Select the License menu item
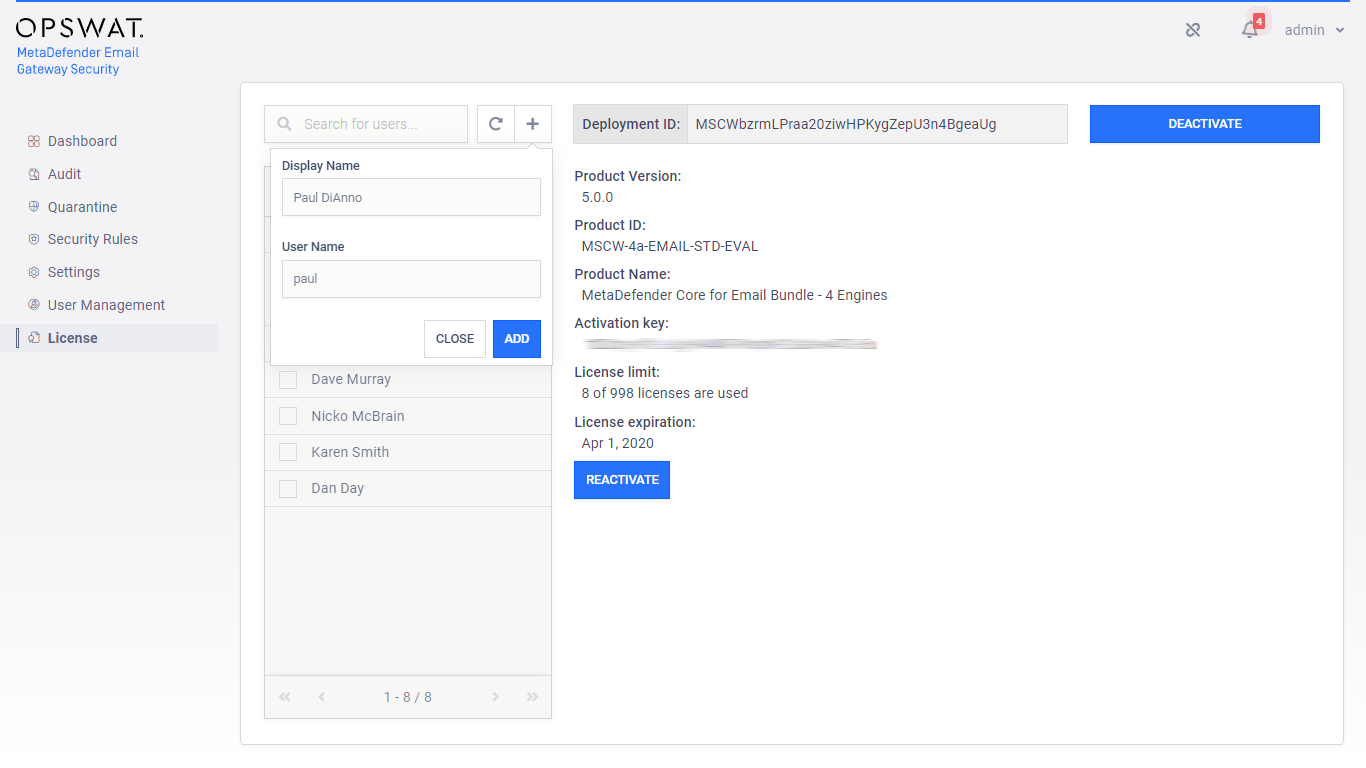The image size is (1366, 768). (73, 338)
